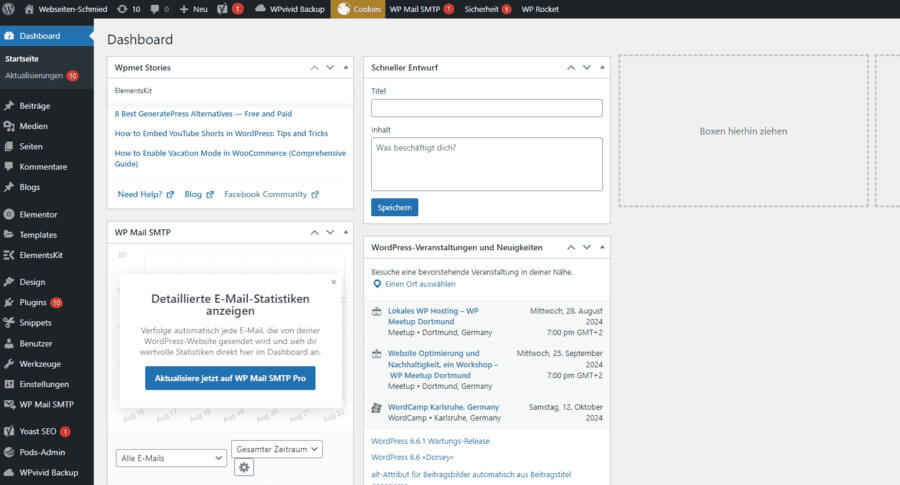Open Aktualisierungen submenu with 10 updates

(x=41, y=76)
